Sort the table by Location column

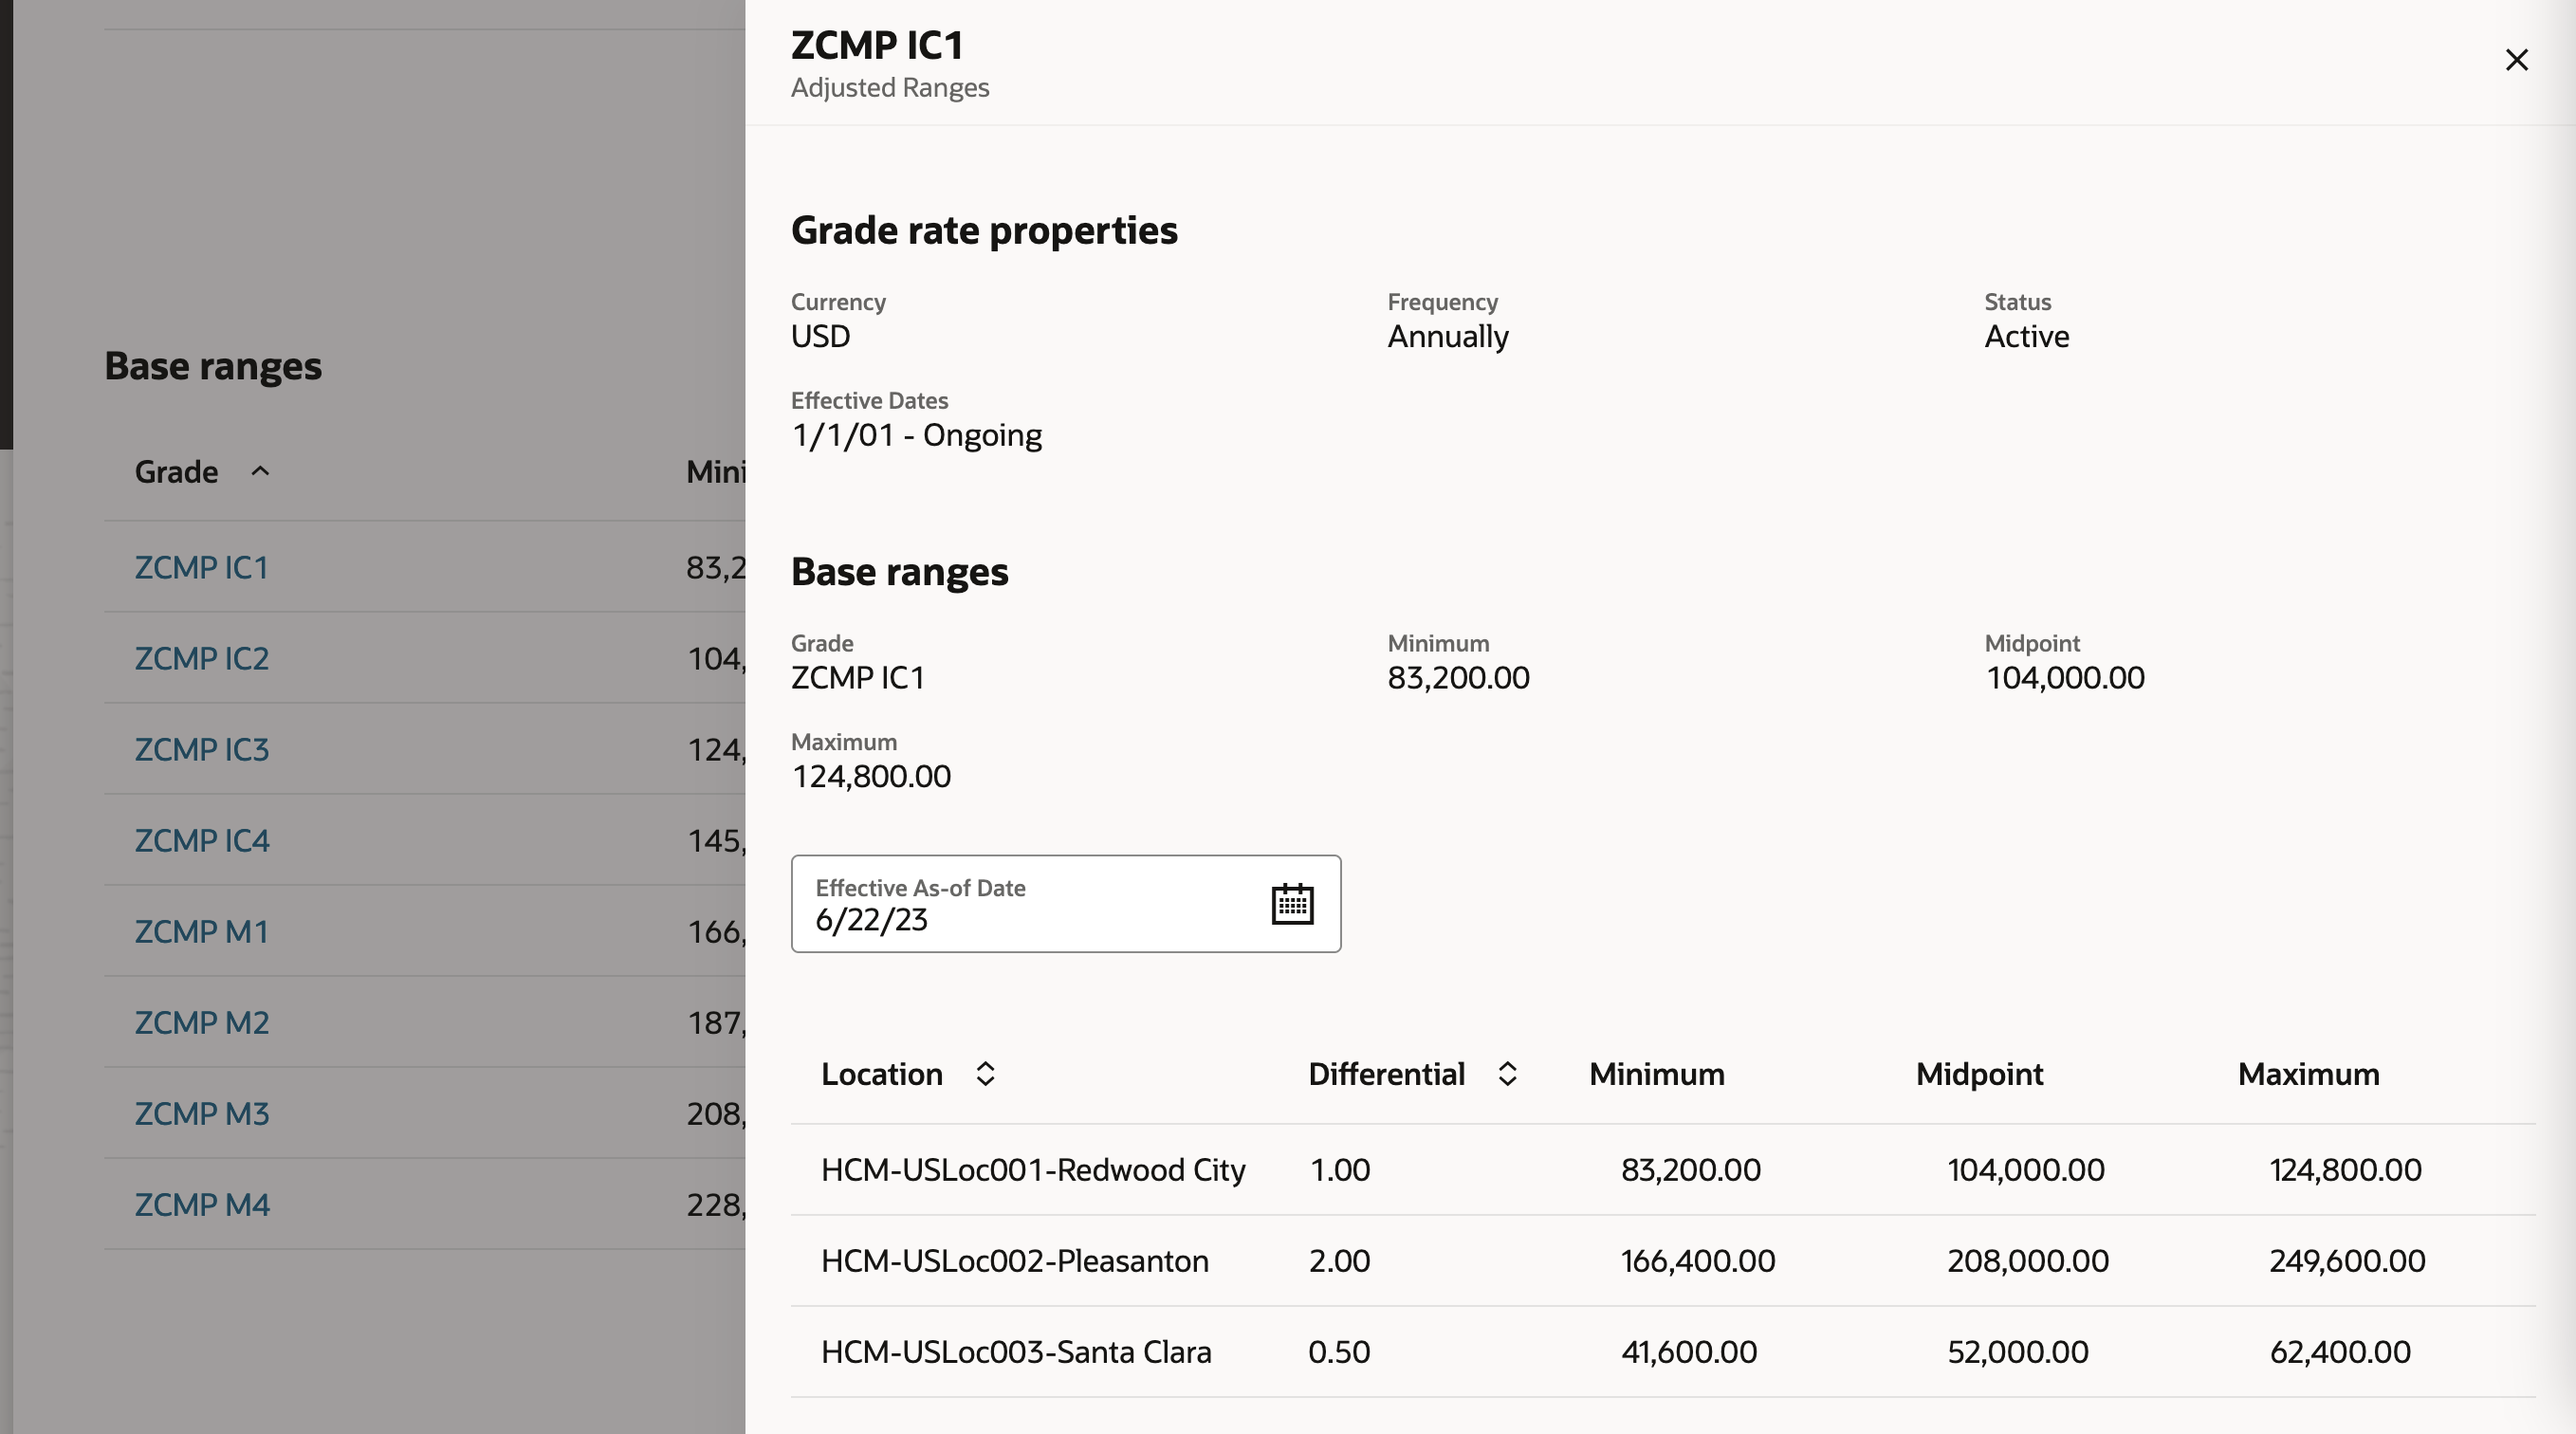click(x=985, y=1074)
